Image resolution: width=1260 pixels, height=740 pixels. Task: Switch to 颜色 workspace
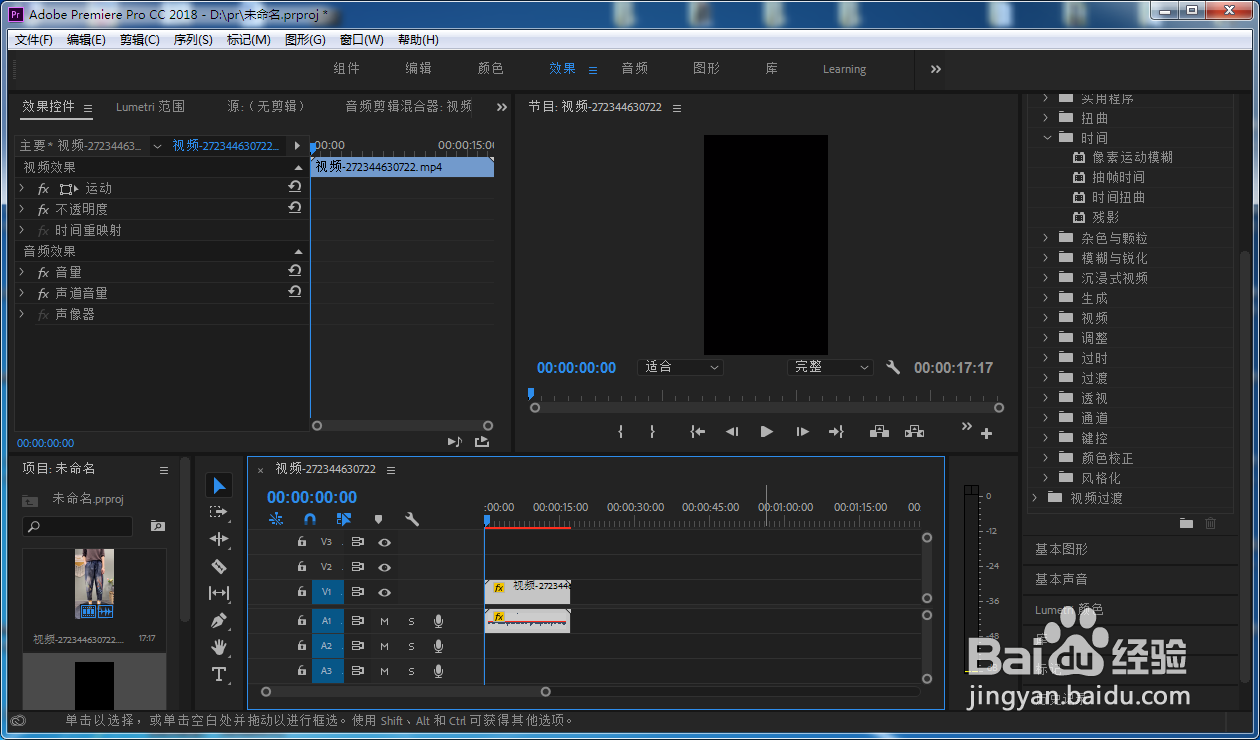point(490,69)
